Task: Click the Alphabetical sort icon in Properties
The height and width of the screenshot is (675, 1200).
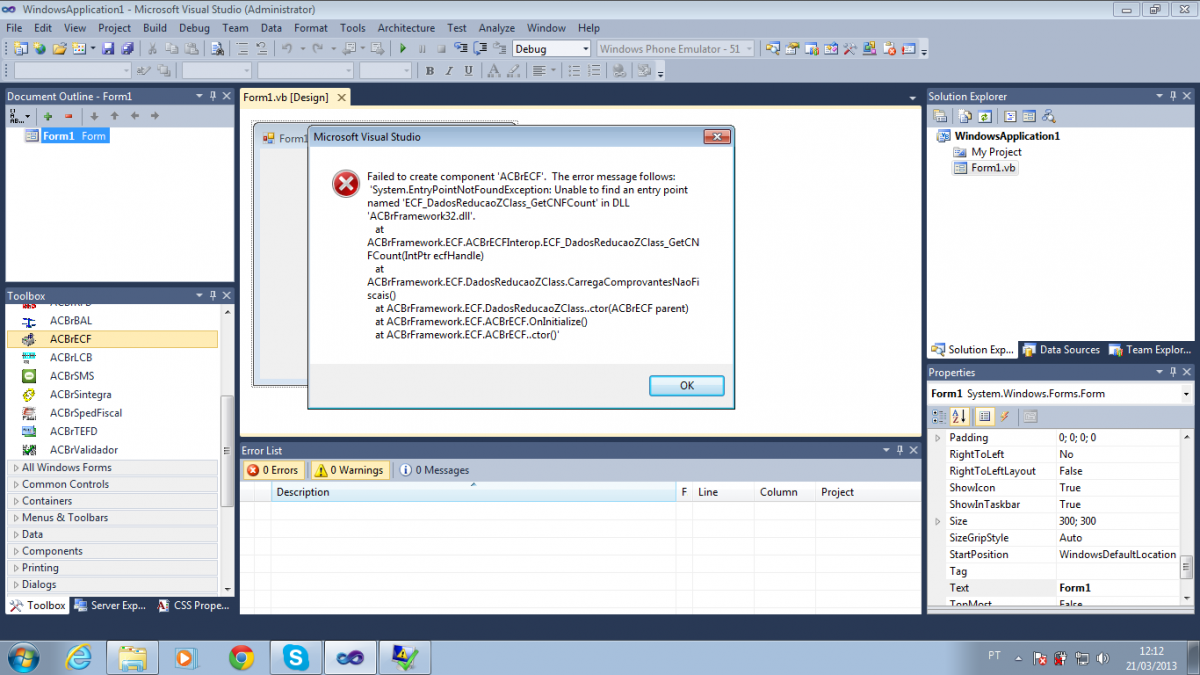Action: point(959,416)
